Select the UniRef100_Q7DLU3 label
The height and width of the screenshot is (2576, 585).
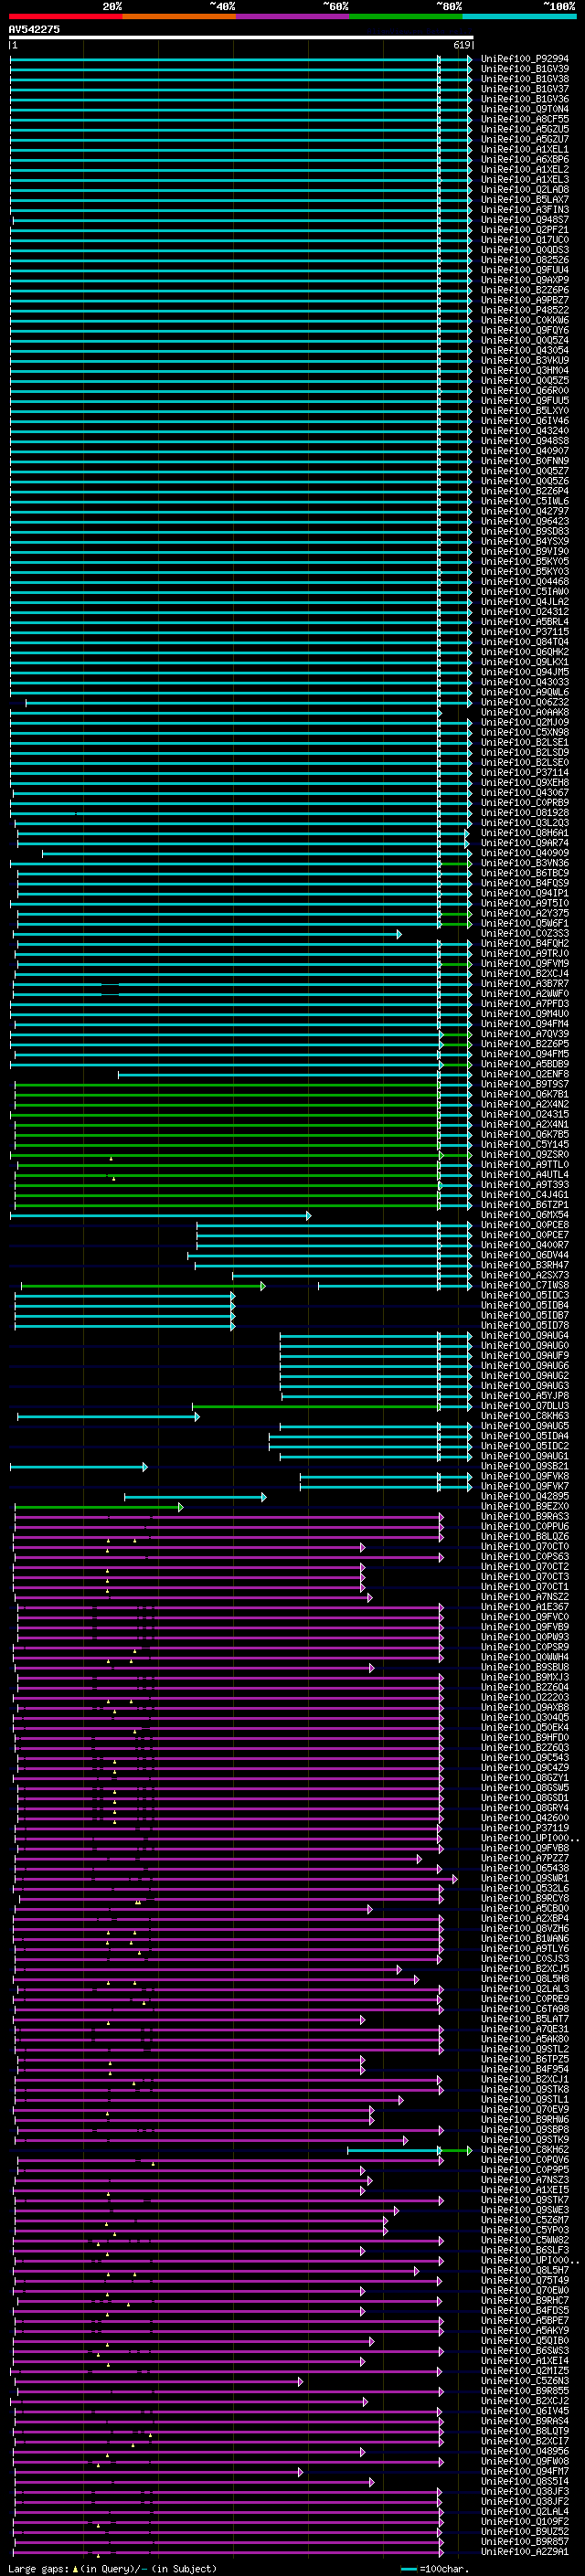pos(525,1406)
